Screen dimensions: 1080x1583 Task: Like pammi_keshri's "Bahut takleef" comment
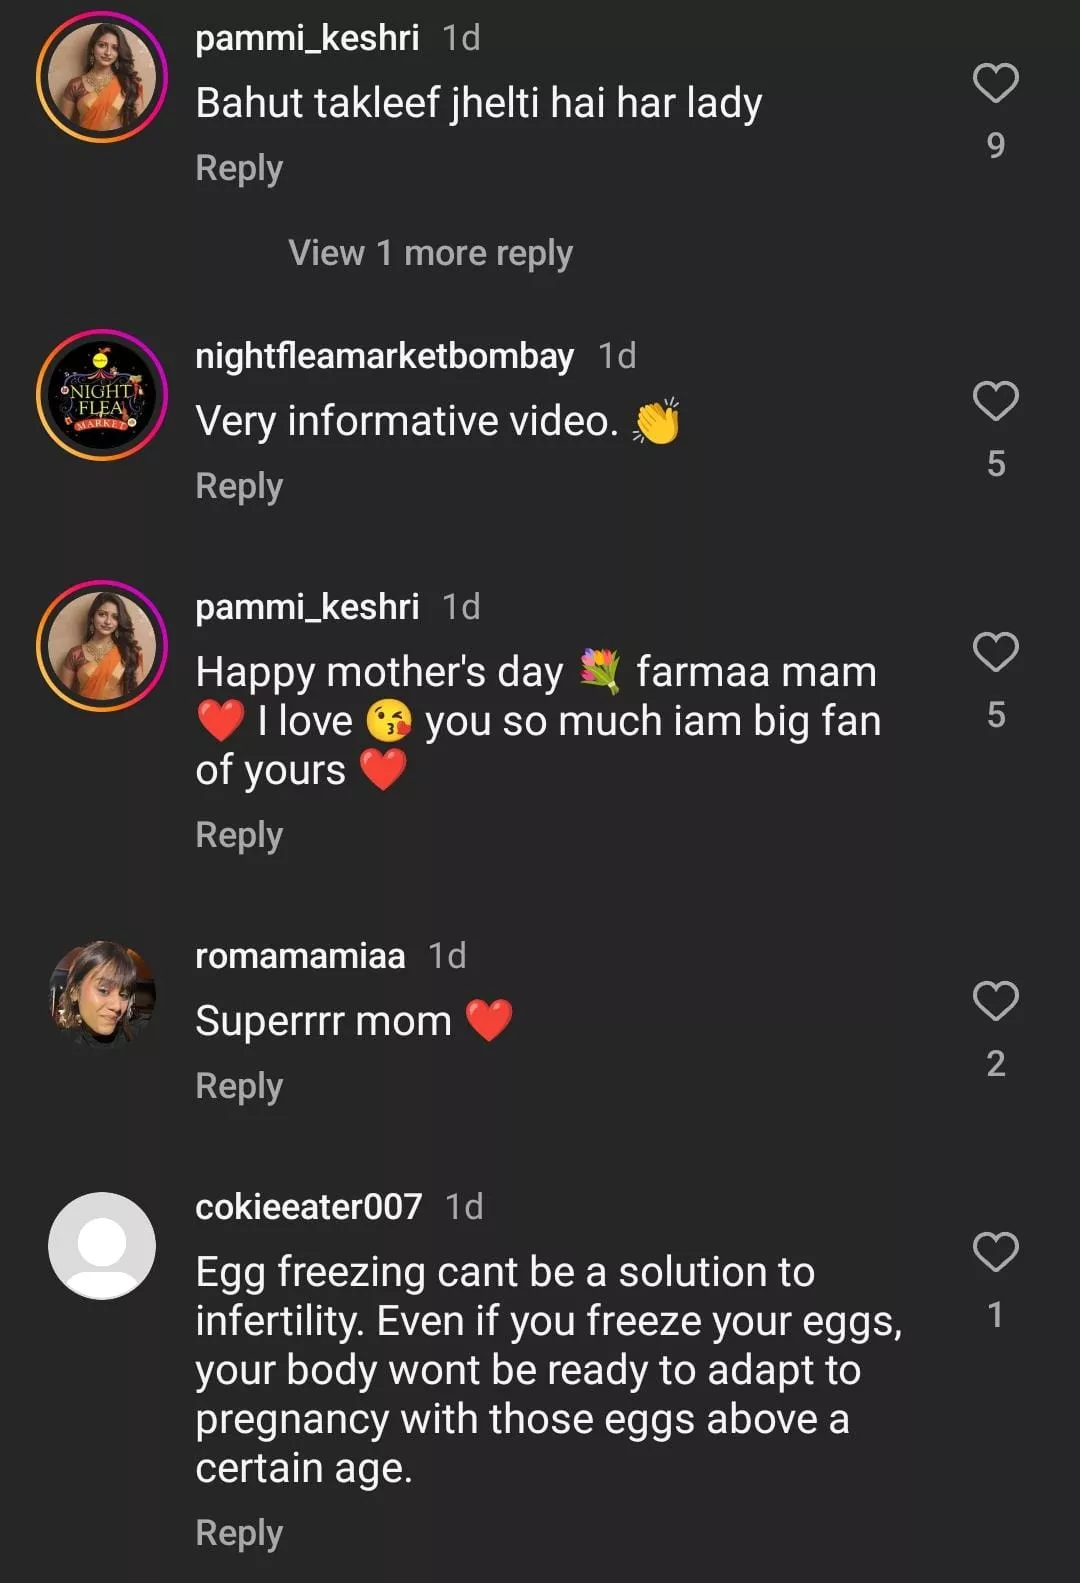pyautogui.click(x=995, y=84)
